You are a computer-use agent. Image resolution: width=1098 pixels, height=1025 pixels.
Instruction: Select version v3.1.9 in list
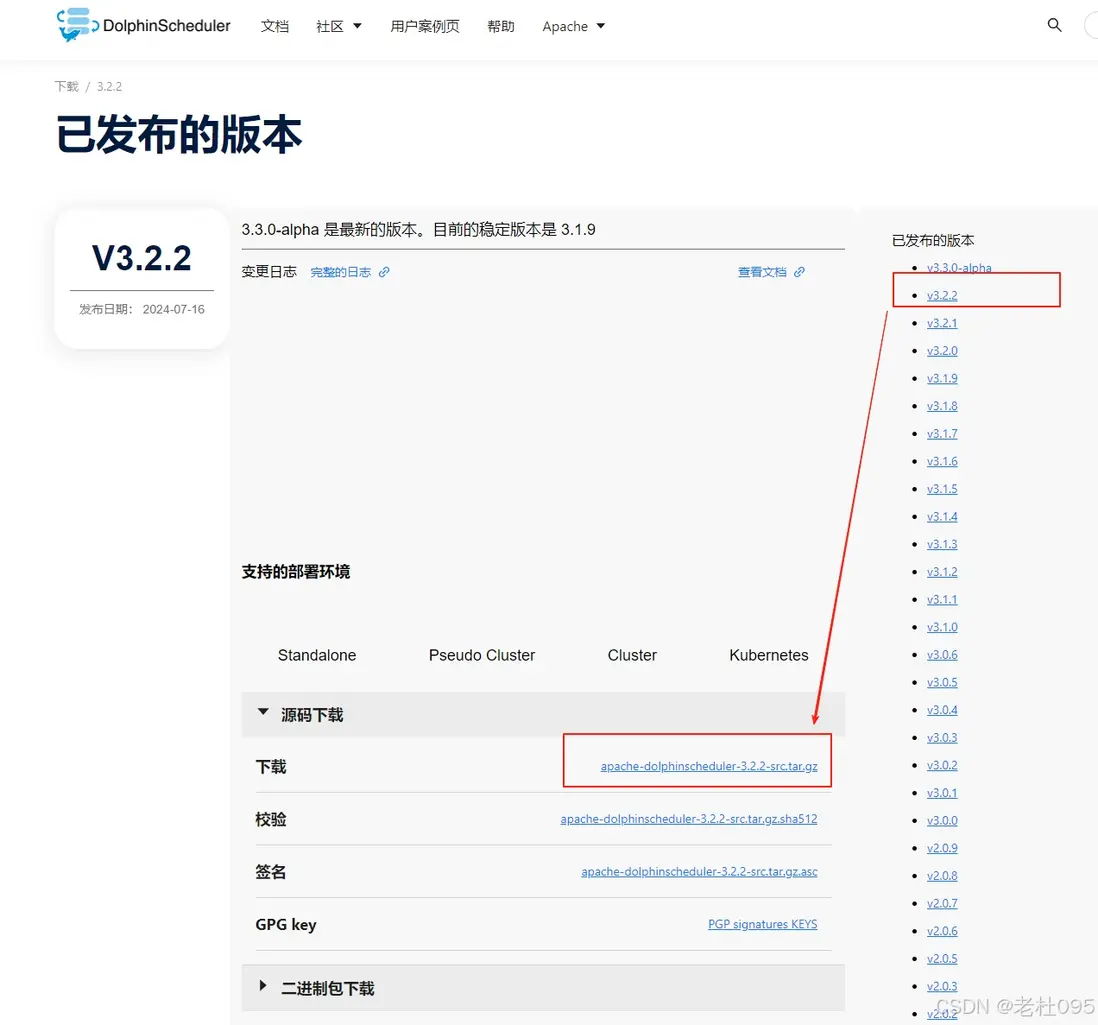click(x=942, y=378)
